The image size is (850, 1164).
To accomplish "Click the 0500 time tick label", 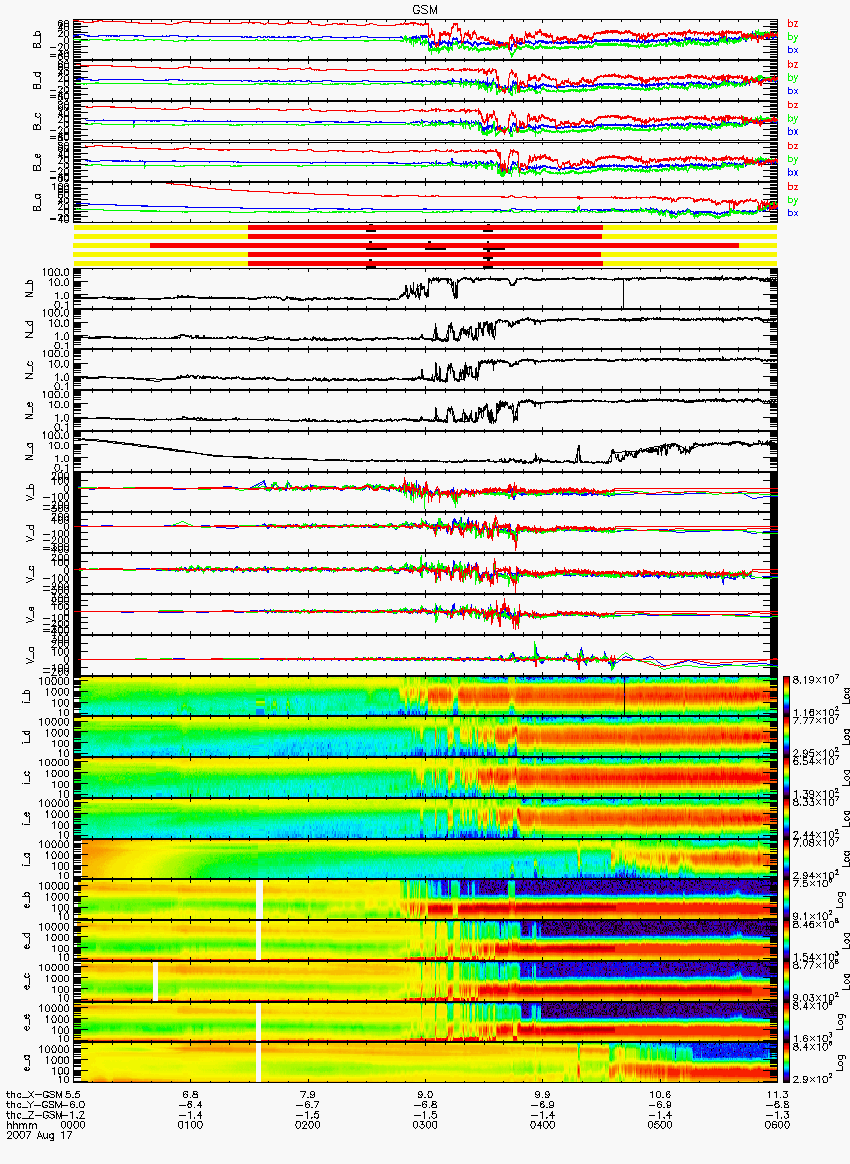I will 659,1125.
